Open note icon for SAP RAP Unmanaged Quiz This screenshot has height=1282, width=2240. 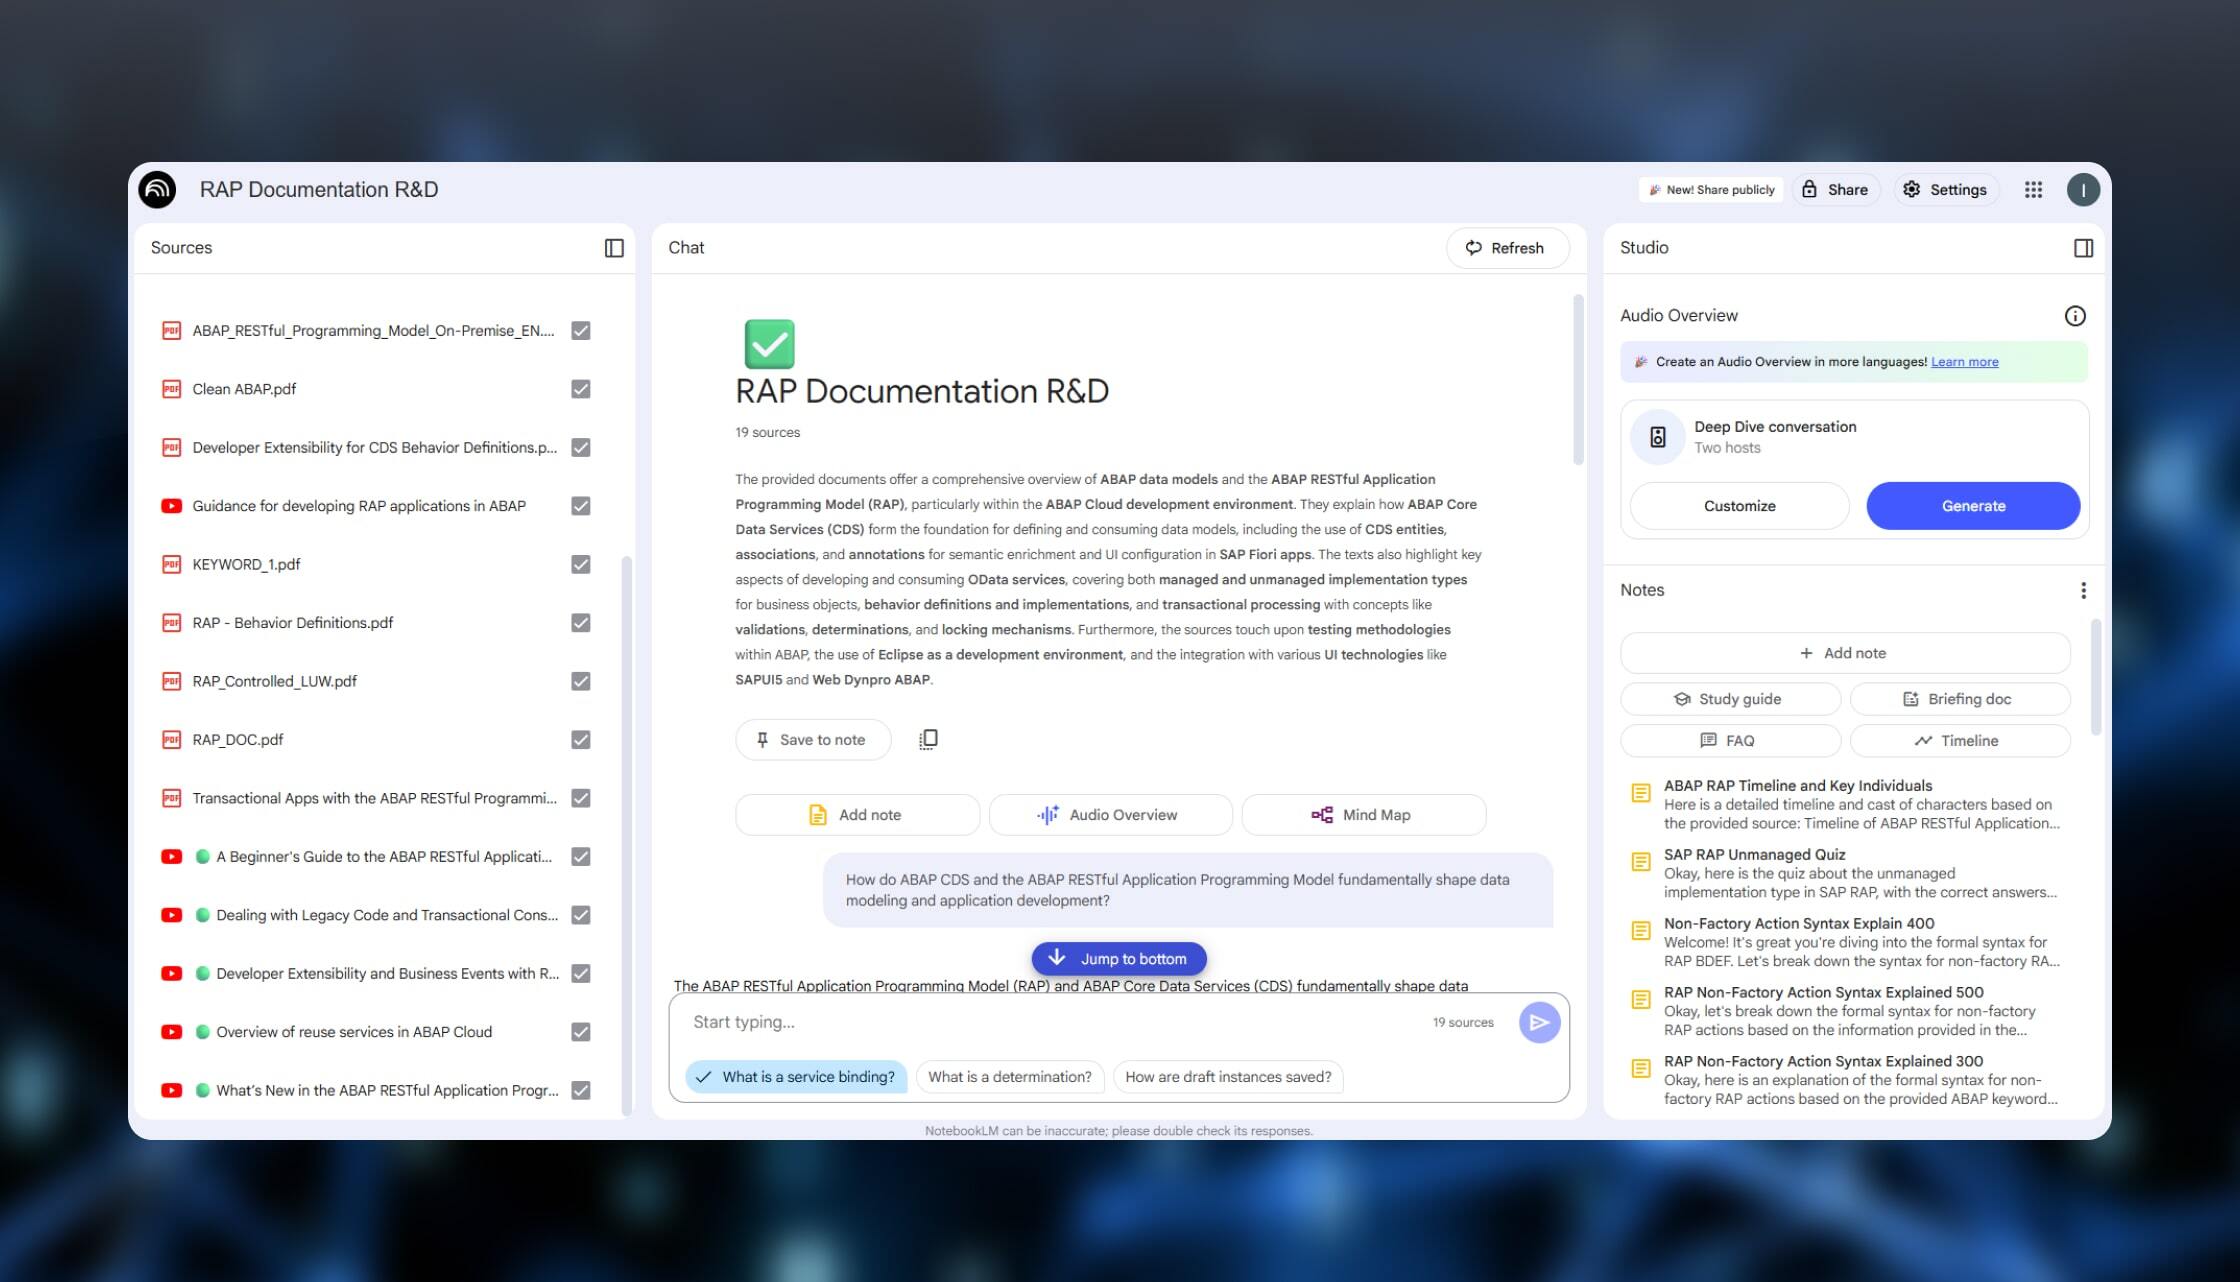(x=1640, y=862)
